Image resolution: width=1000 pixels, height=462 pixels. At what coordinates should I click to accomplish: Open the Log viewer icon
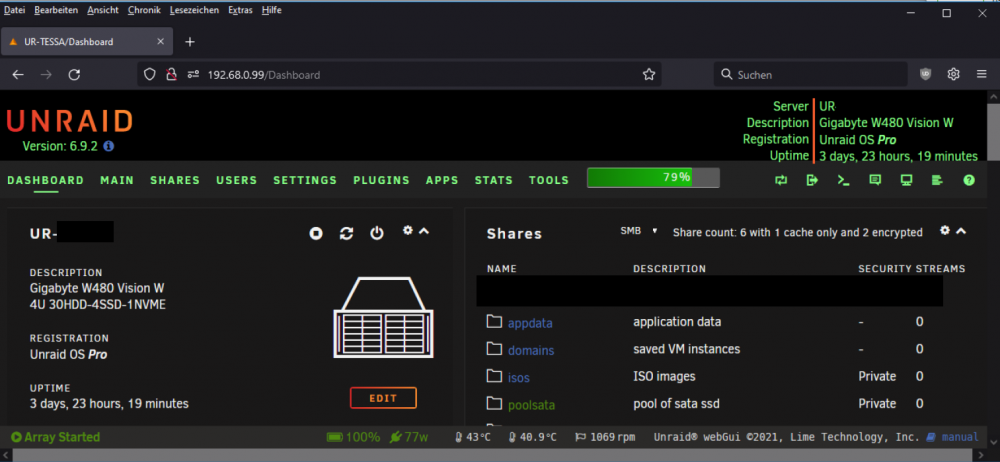[937, 181]
